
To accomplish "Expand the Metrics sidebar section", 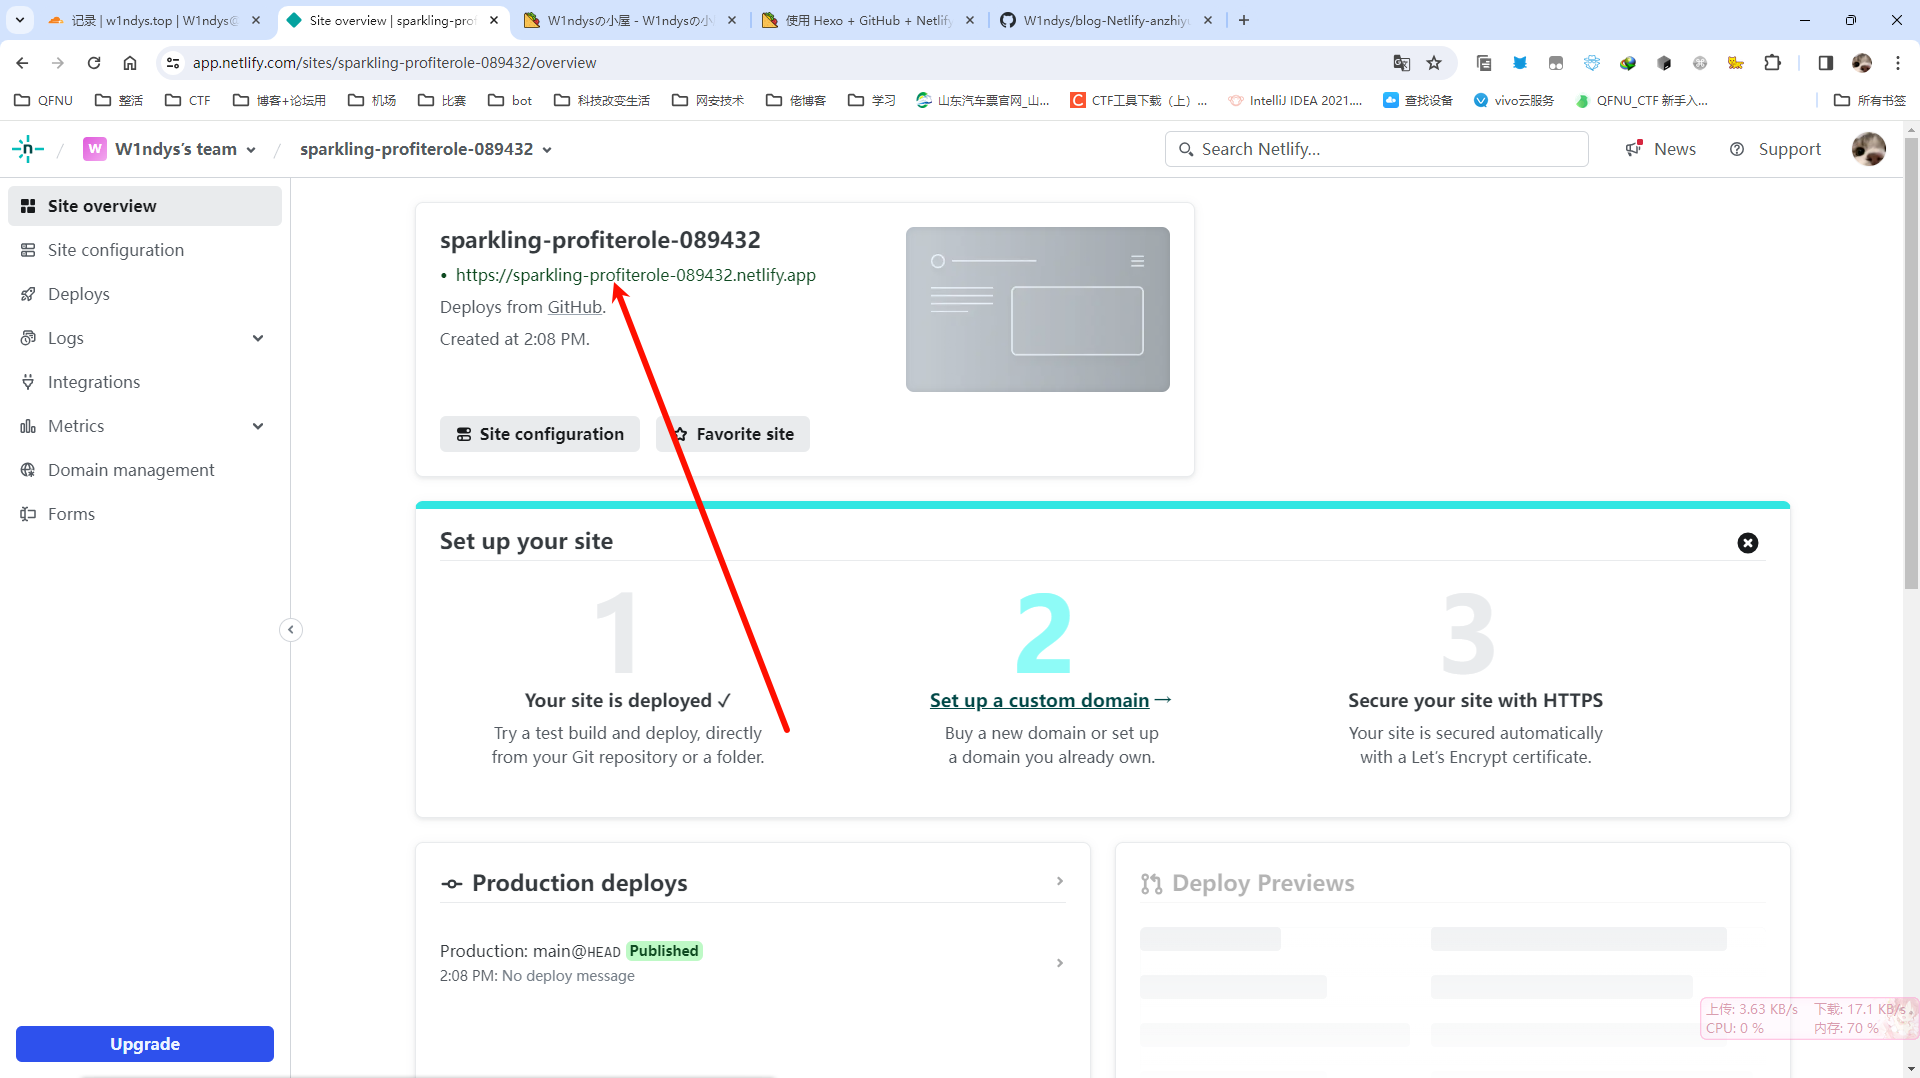I will 258,426.
